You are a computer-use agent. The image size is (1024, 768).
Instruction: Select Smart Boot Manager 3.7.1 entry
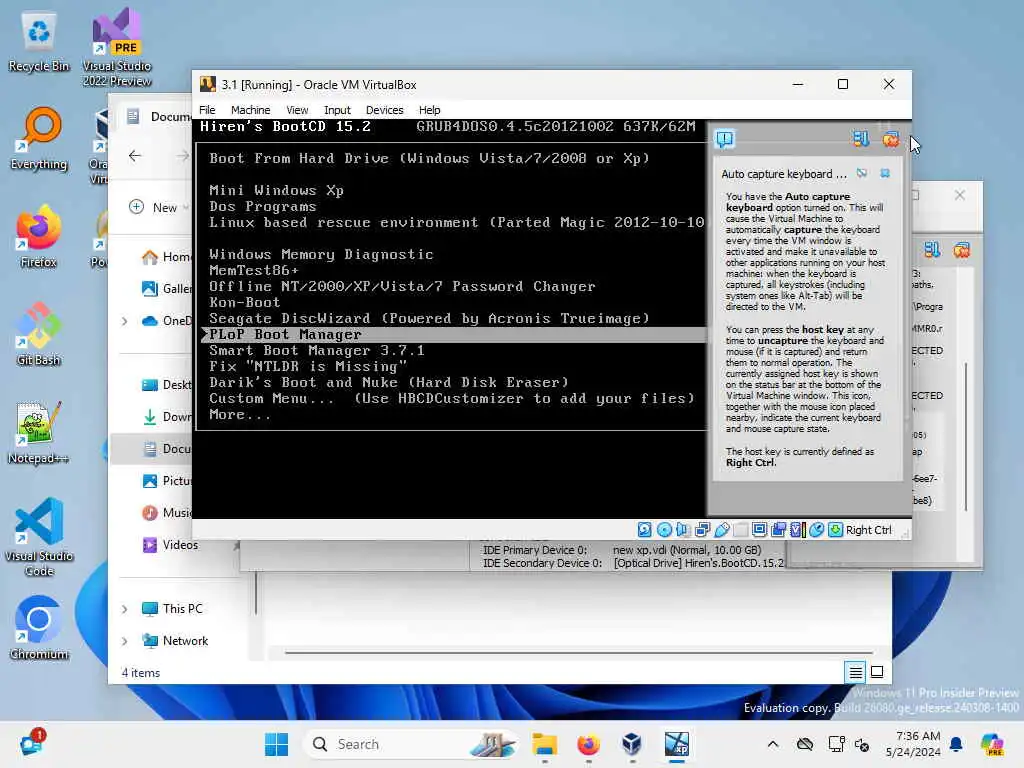[x=317, y=350]
